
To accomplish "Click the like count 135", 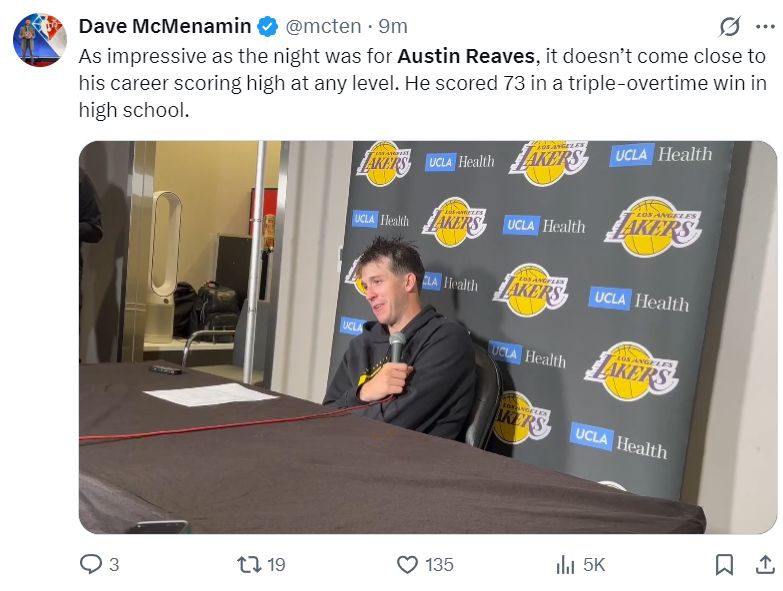I will [439, 565].
